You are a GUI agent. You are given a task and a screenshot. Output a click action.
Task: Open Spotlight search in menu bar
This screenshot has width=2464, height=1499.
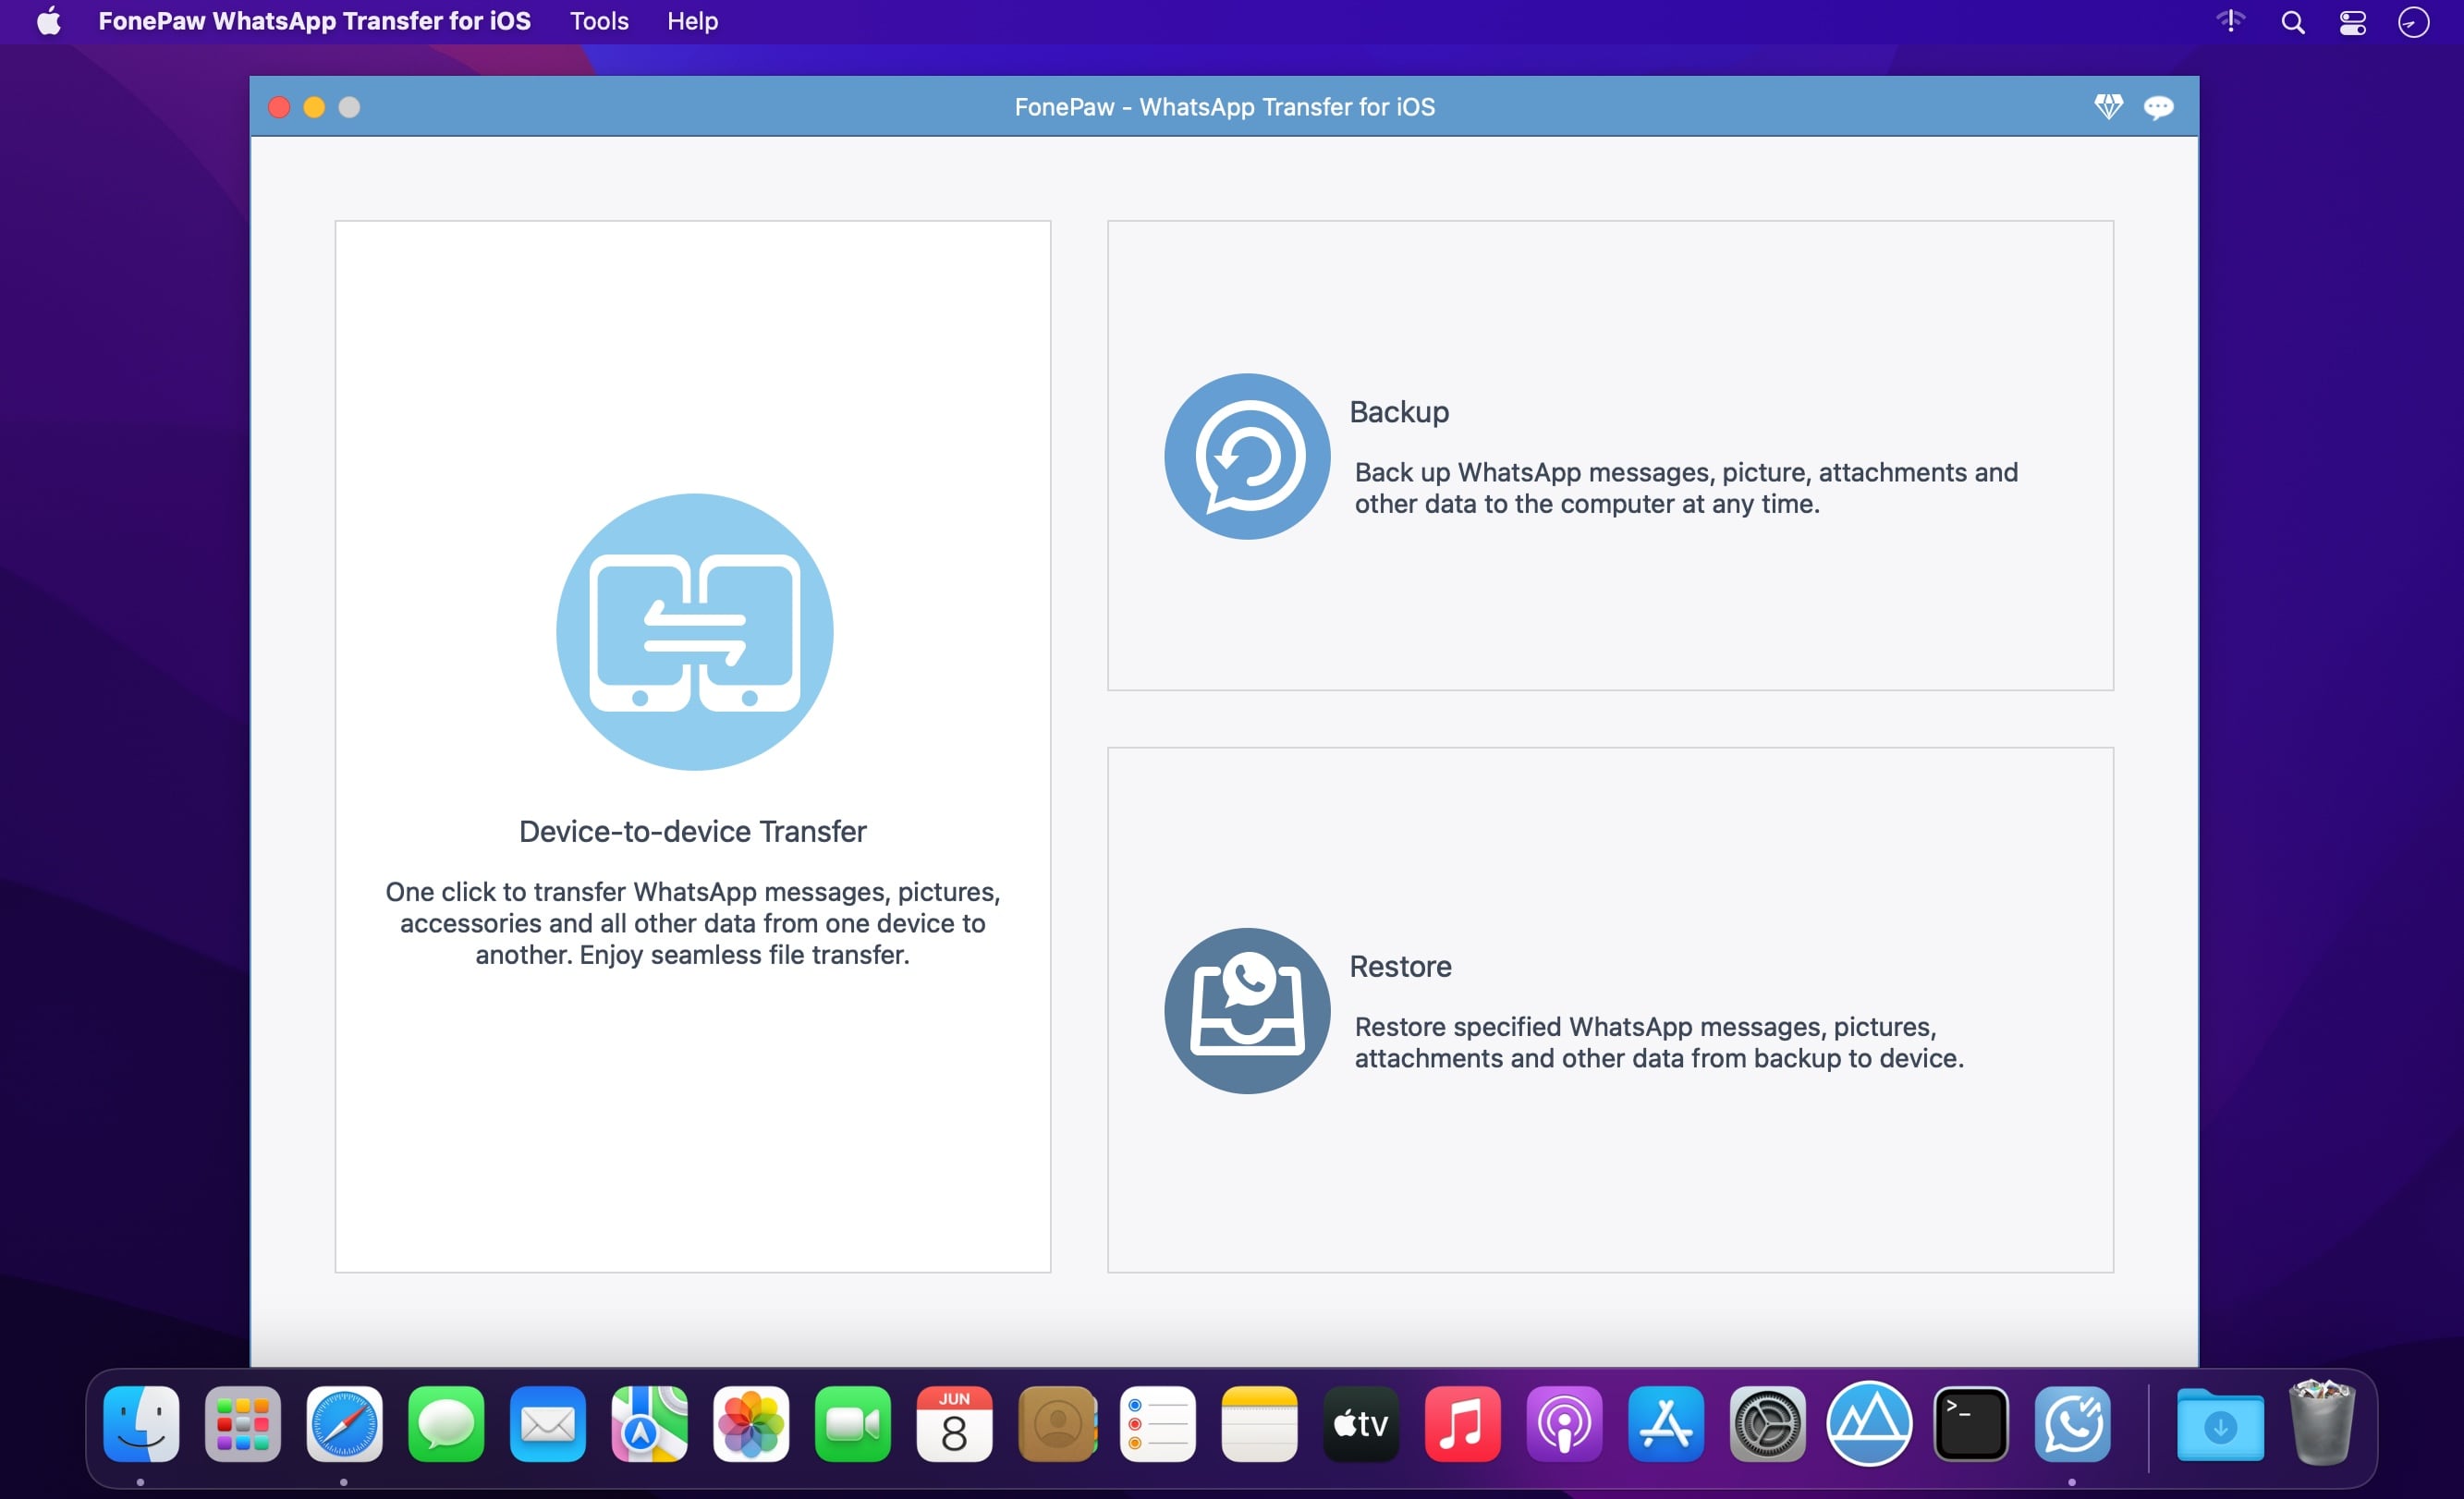pos(2293,22)
